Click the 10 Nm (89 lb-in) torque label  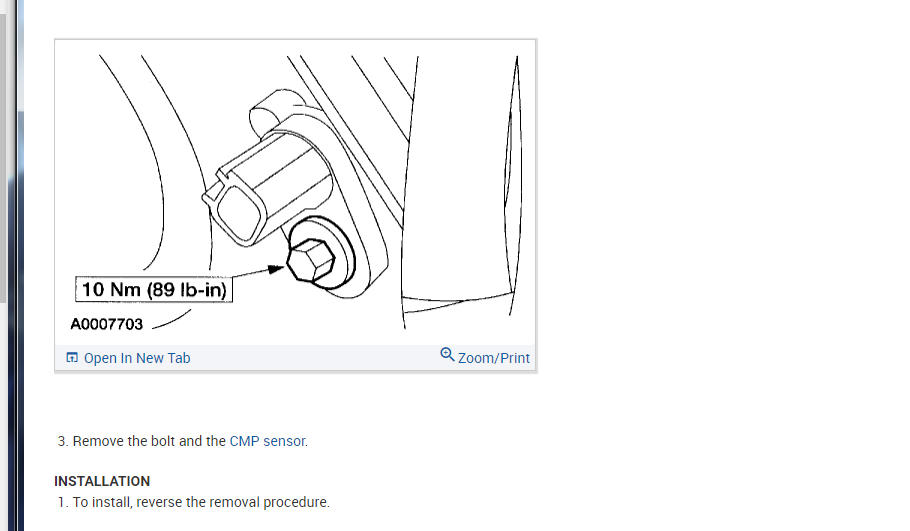(154, 290)
